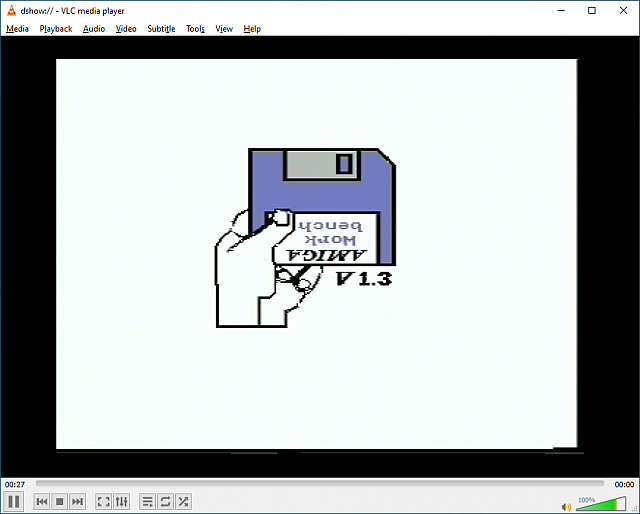Open the Media menu
Viewport: 640px width, 514px height.
pos(17,29)
